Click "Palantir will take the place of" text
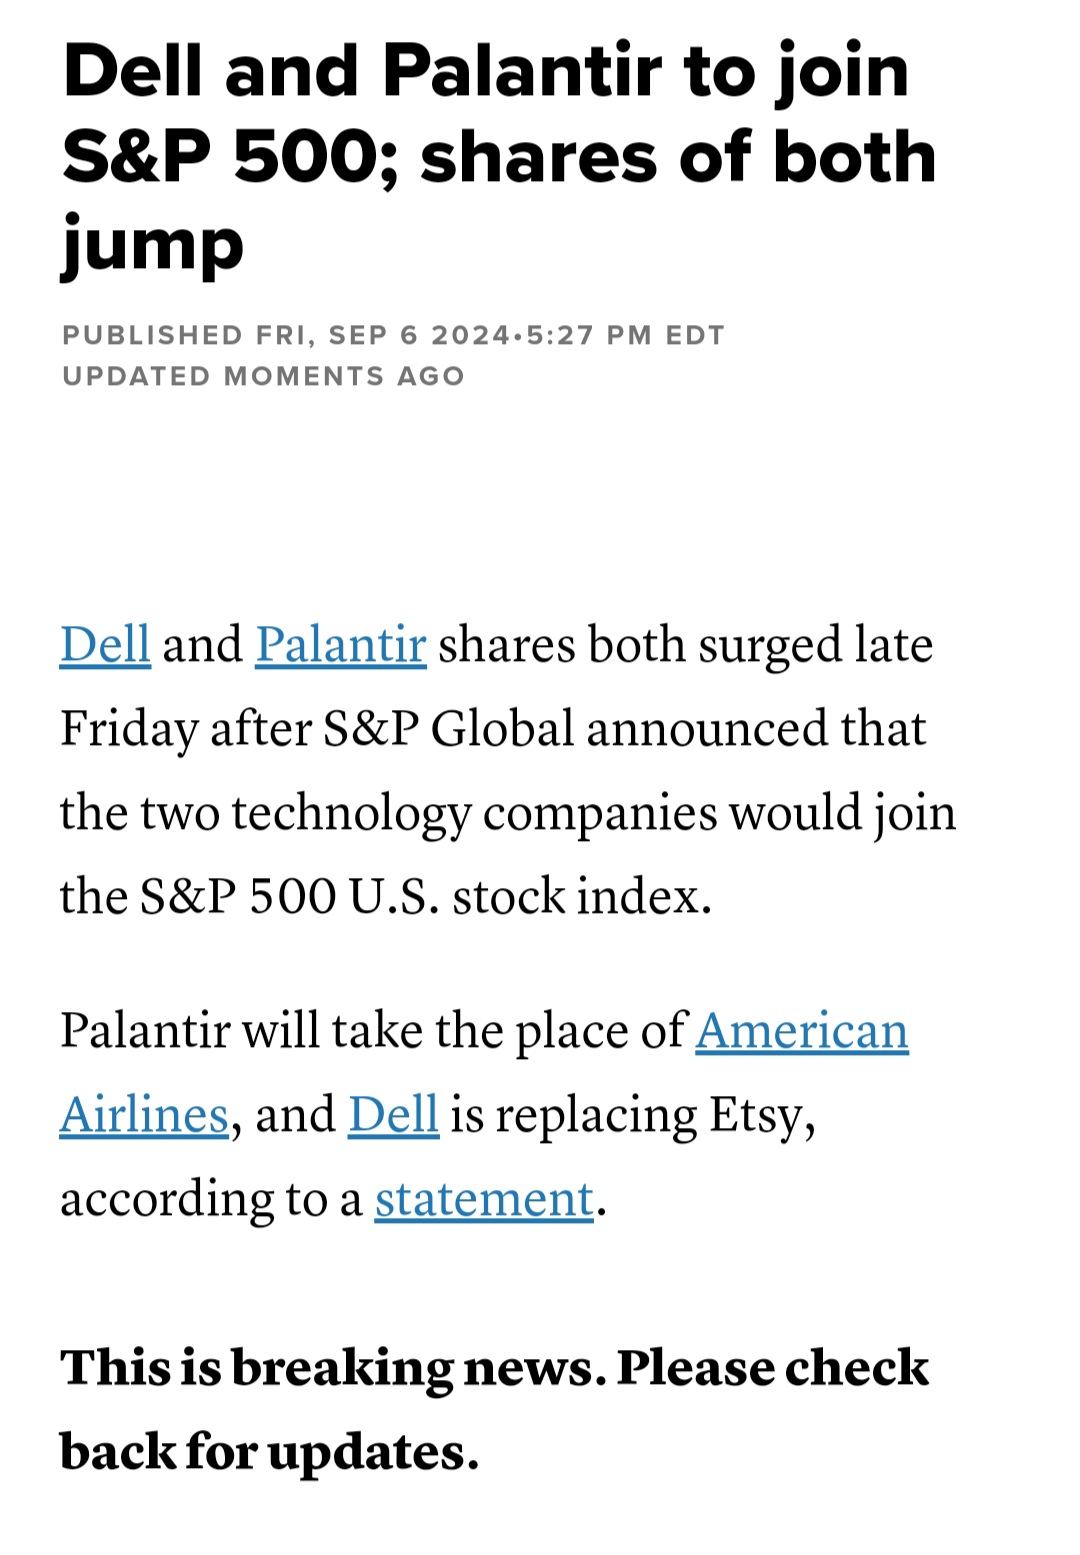Image resolution: width=1080 pixels, height=1555 pixels. [x=372, y=1031]
